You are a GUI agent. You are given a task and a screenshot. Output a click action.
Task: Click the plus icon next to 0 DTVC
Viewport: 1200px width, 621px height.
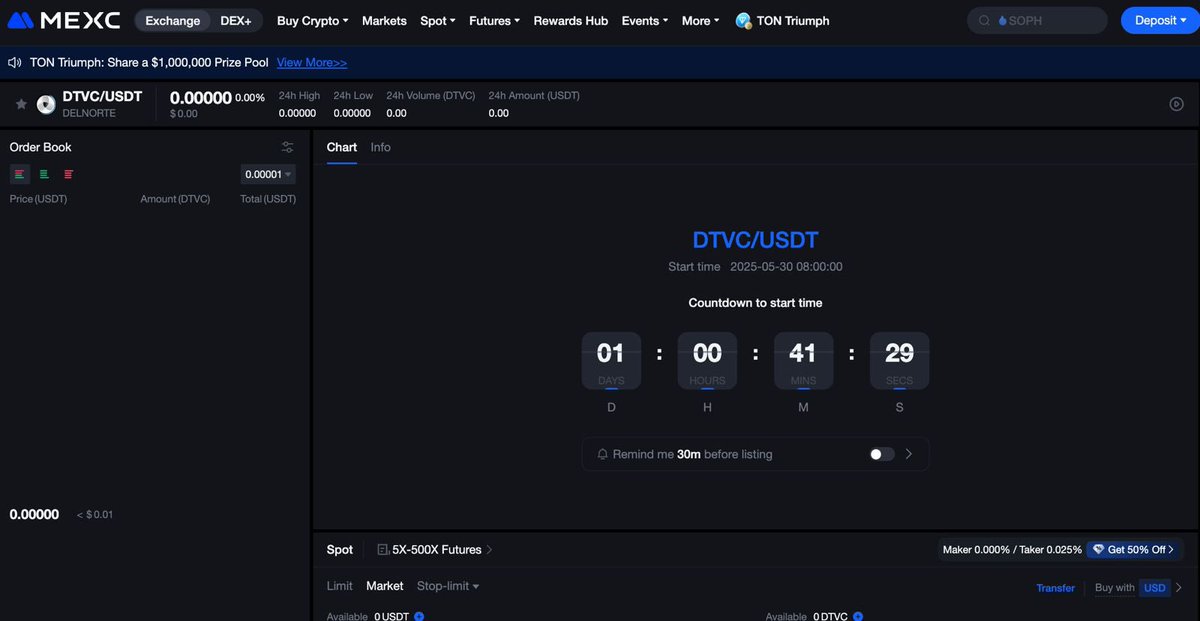(858, 616)
